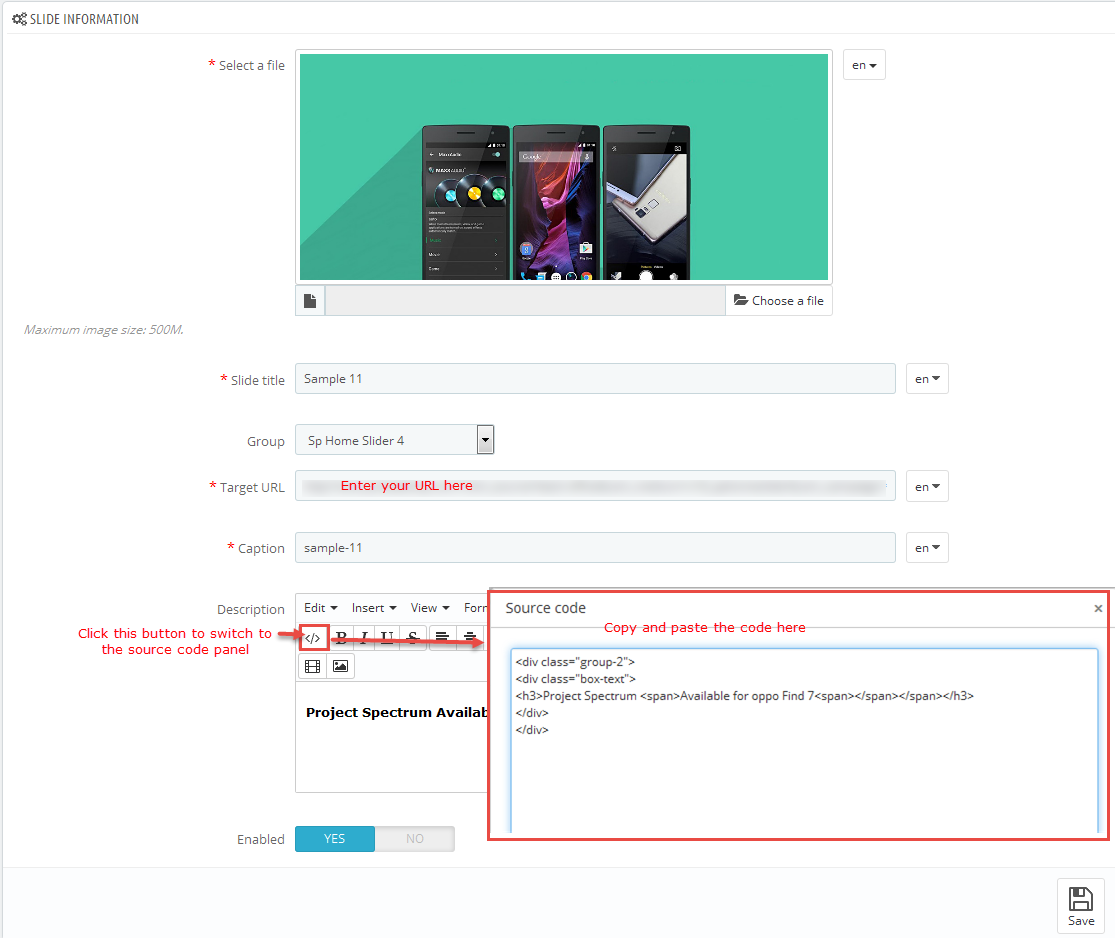1115x938 pixels.
Task: Open the Edit menu in editor
Action: click(321, 608)
